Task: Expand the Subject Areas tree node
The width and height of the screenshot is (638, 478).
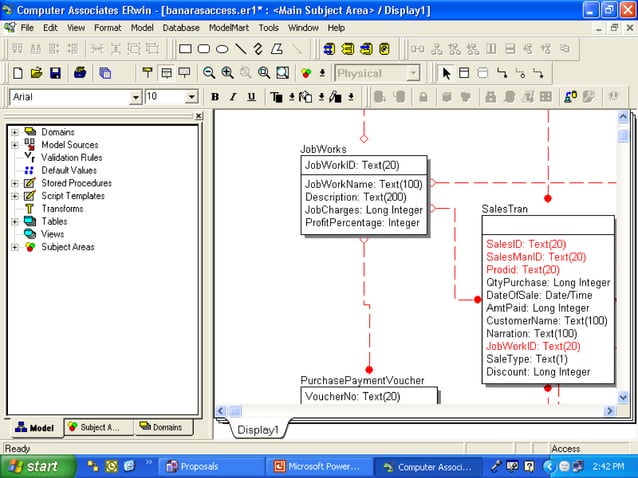Action: pos(15,247)
